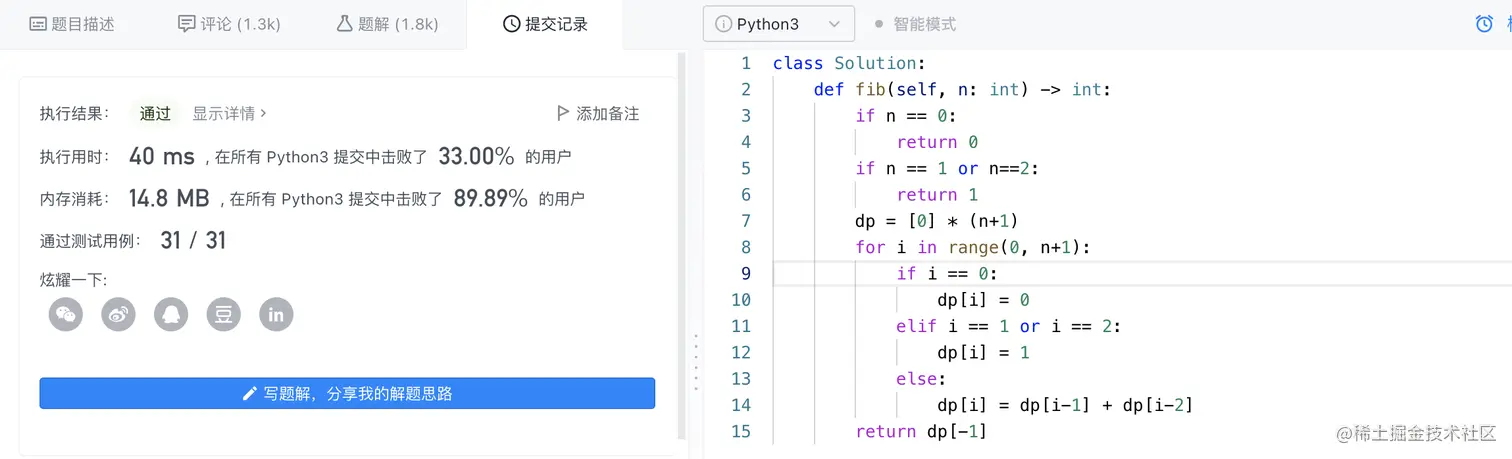
Task: Click the '31 / 31' test cases value
Action: click(193, 240)
